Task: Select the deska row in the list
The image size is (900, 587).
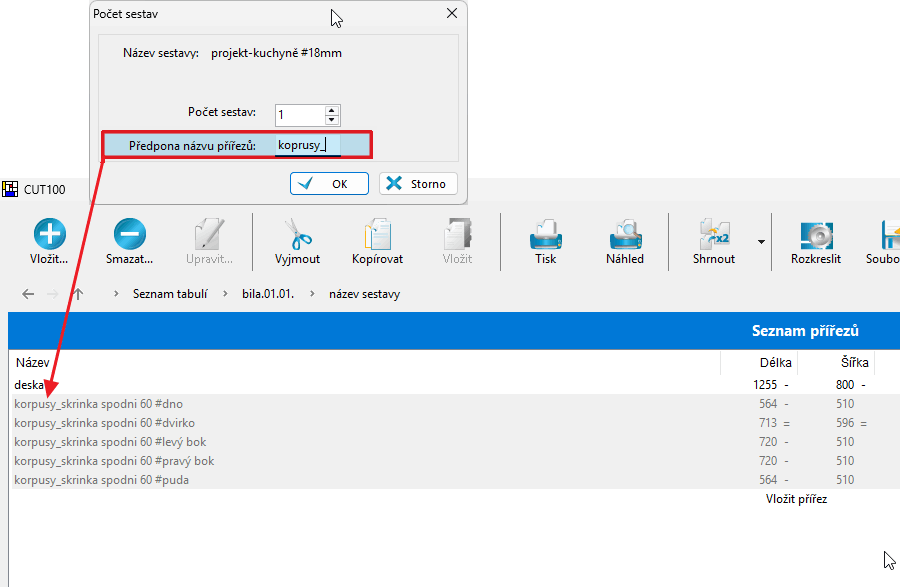Action: (x=30, y=385)
